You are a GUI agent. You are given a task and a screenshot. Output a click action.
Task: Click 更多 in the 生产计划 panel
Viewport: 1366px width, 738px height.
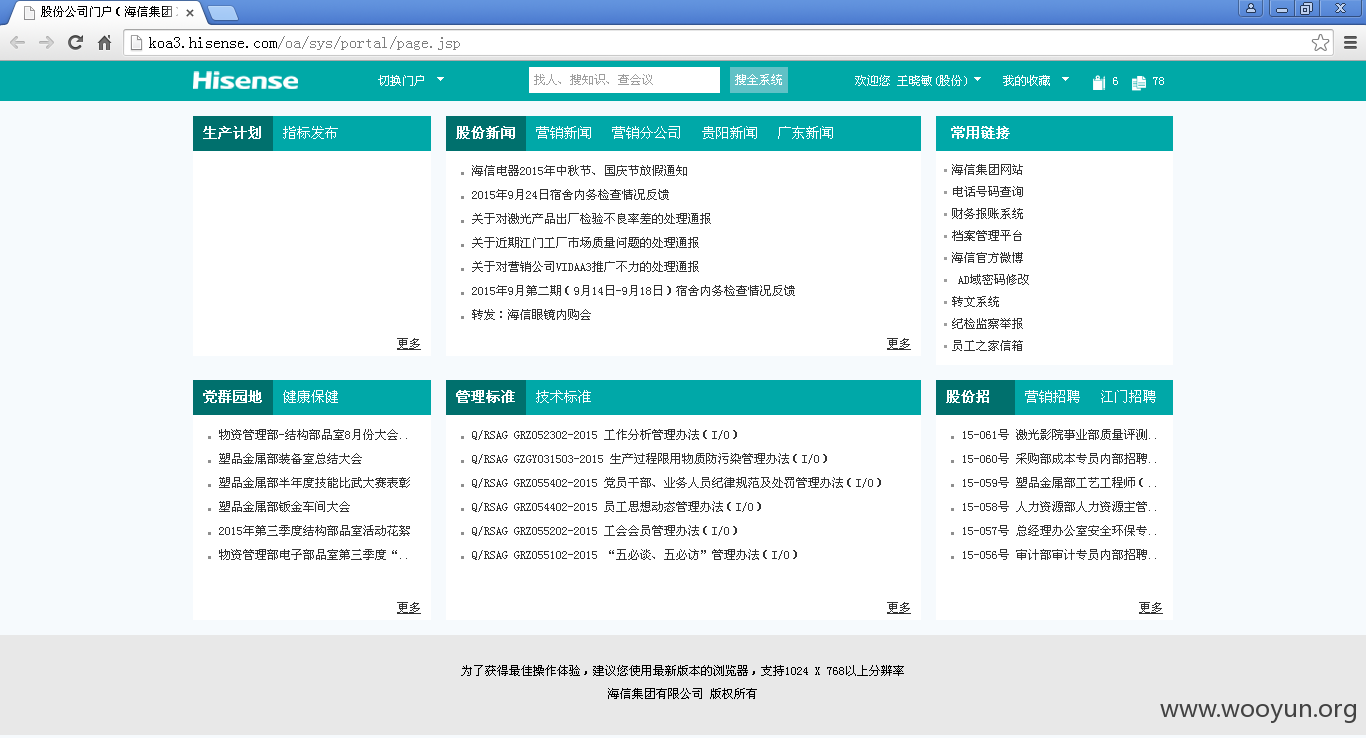[409, 344]
